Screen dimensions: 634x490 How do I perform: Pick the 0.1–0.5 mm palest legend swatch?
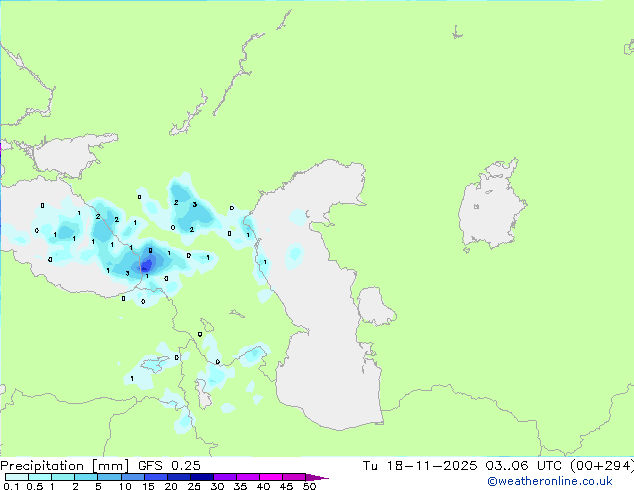click(x=17, y=477)
